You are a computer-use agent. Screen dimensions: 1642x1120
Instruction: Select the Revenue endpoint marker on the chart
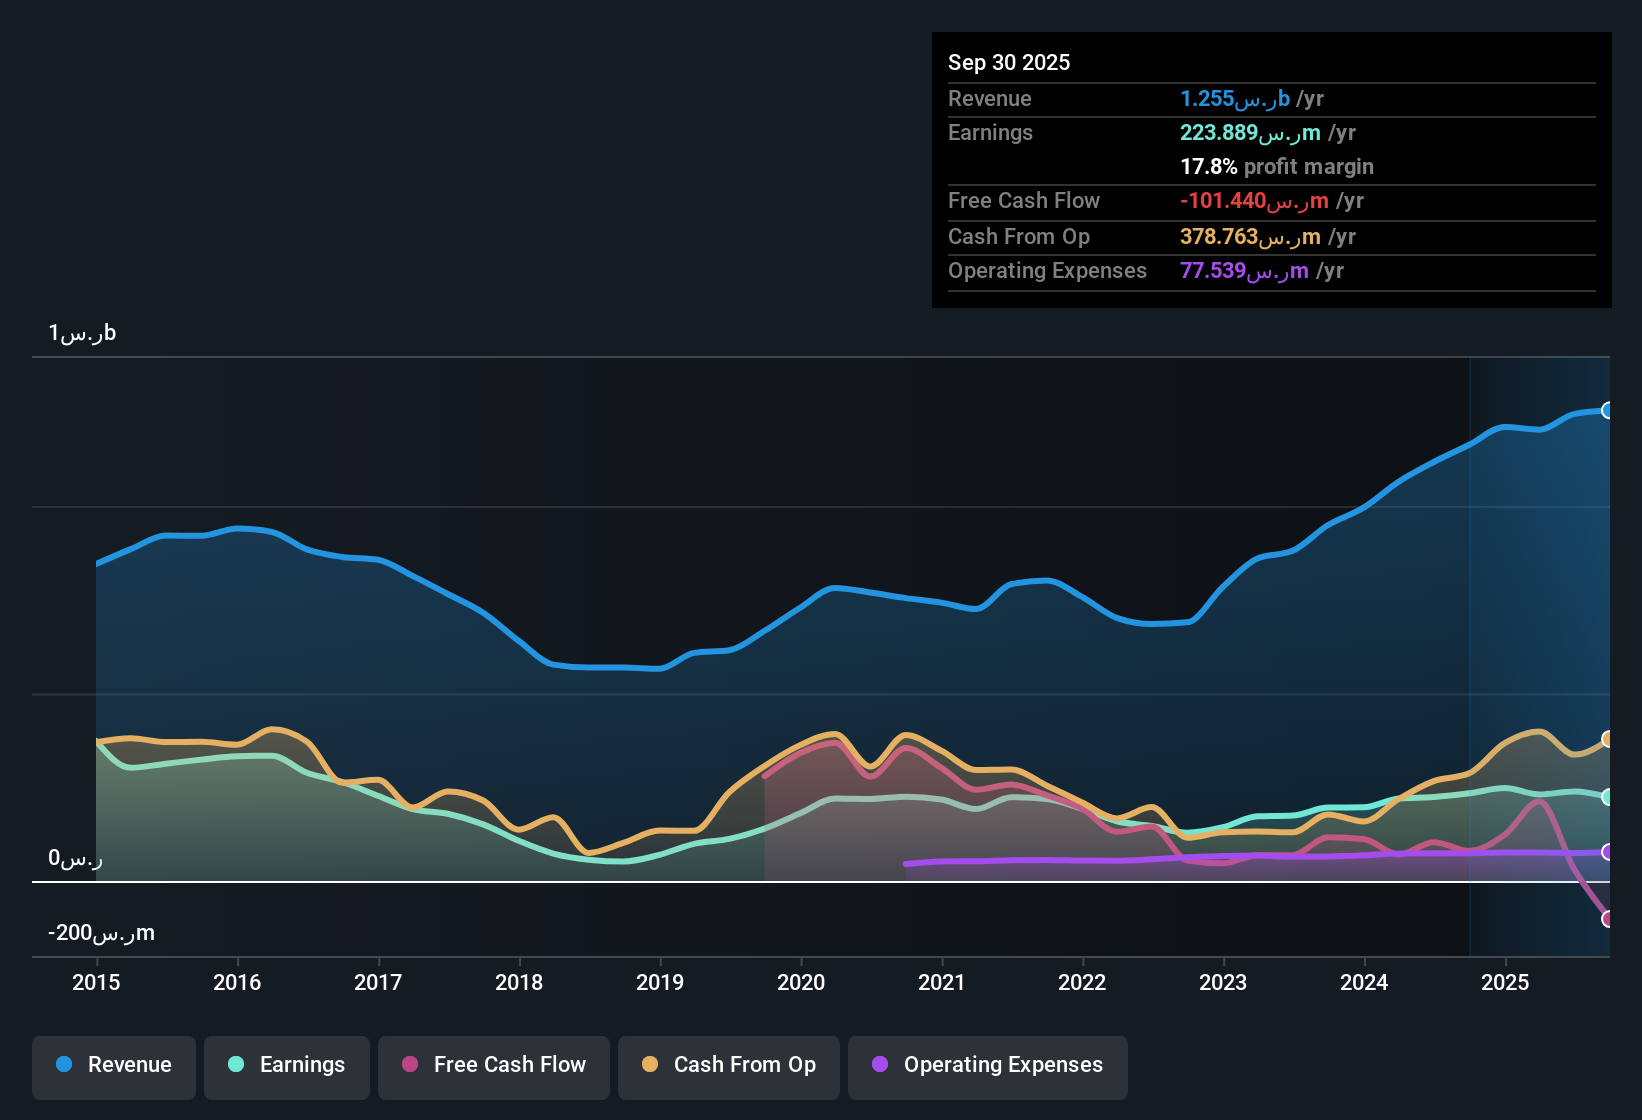[x=1608, y=410]
